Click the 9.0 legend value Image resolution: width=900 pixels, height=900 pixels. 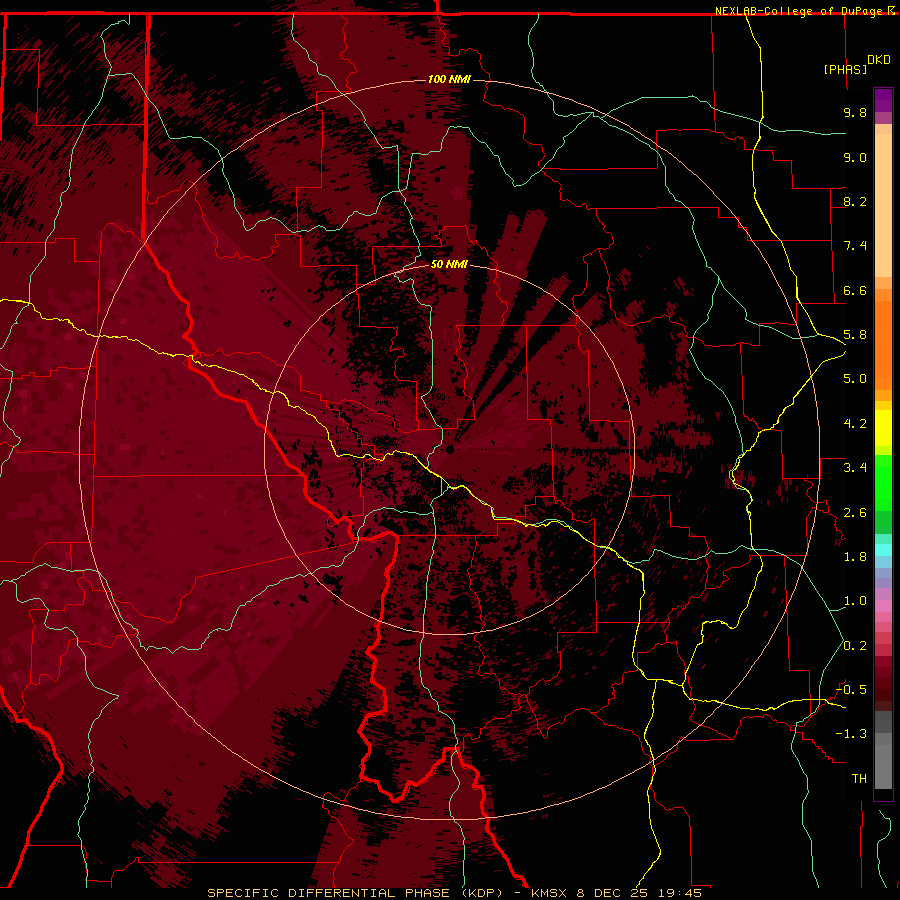point(855,157)
